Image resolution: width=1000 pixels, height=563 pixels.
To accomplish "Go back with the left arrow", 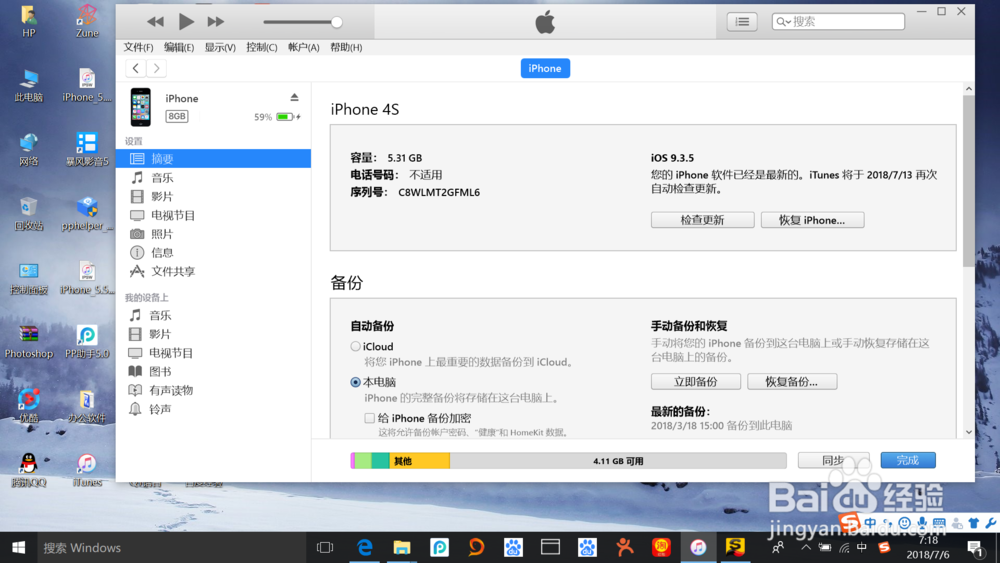I will point(135,68).
